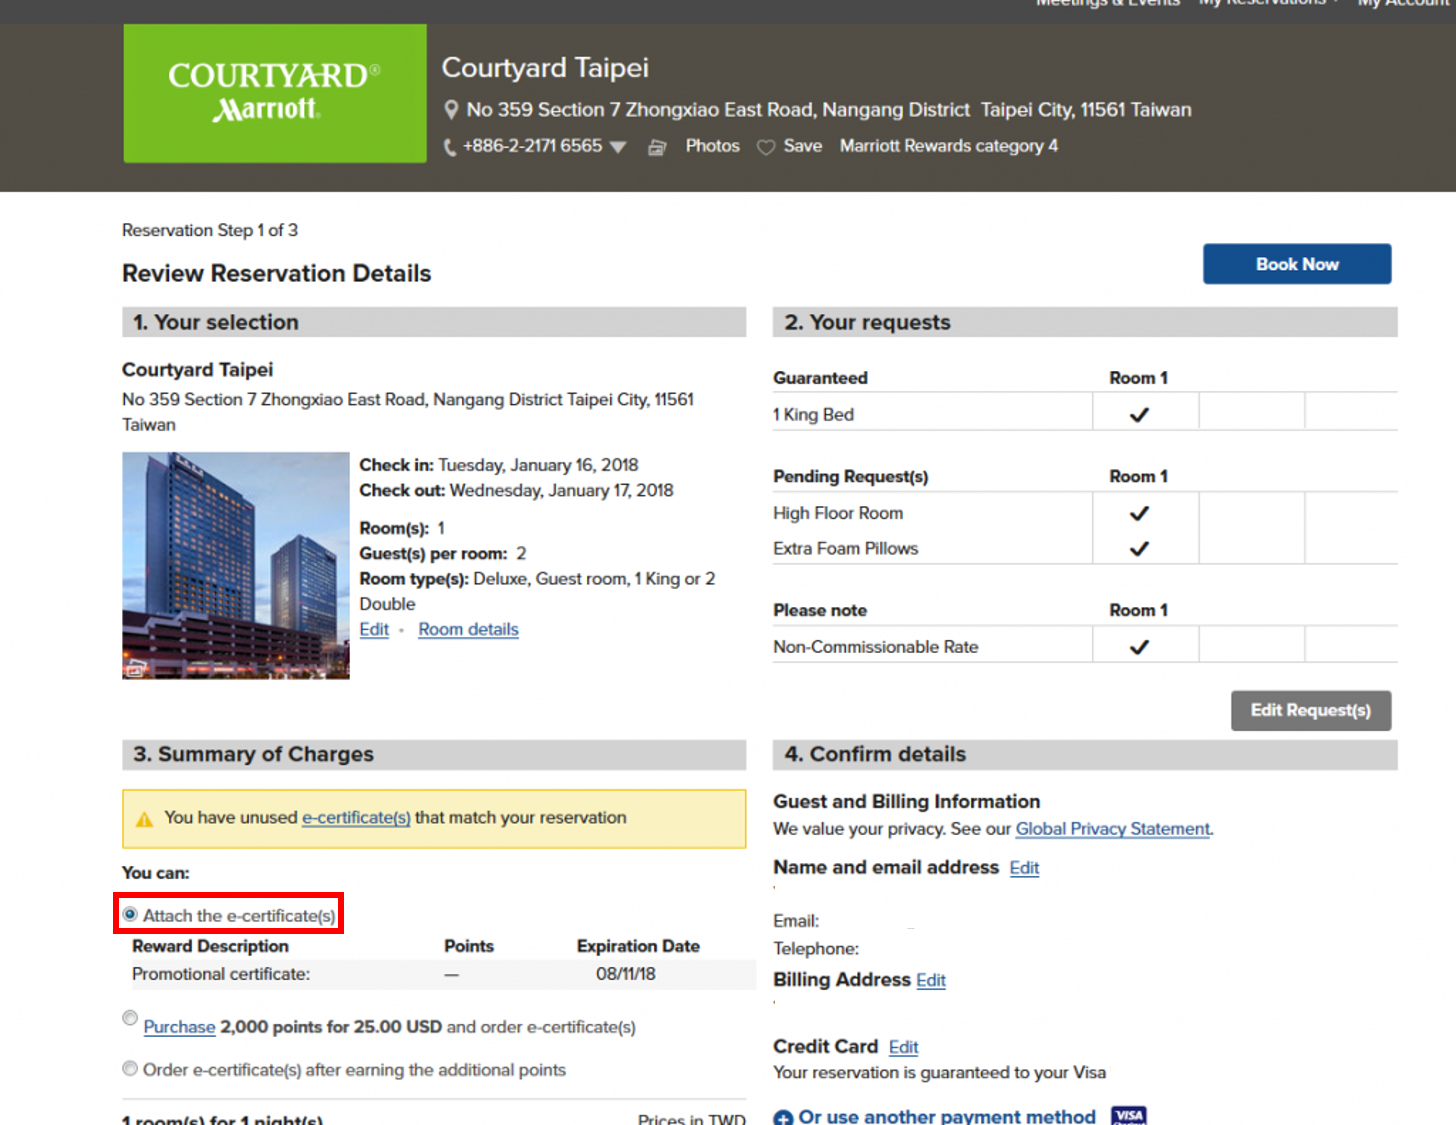The width and height of the screenshot is (1456, 1125).
Task: Select Attach the e-certificate(s) option
Action: [130, 914]
